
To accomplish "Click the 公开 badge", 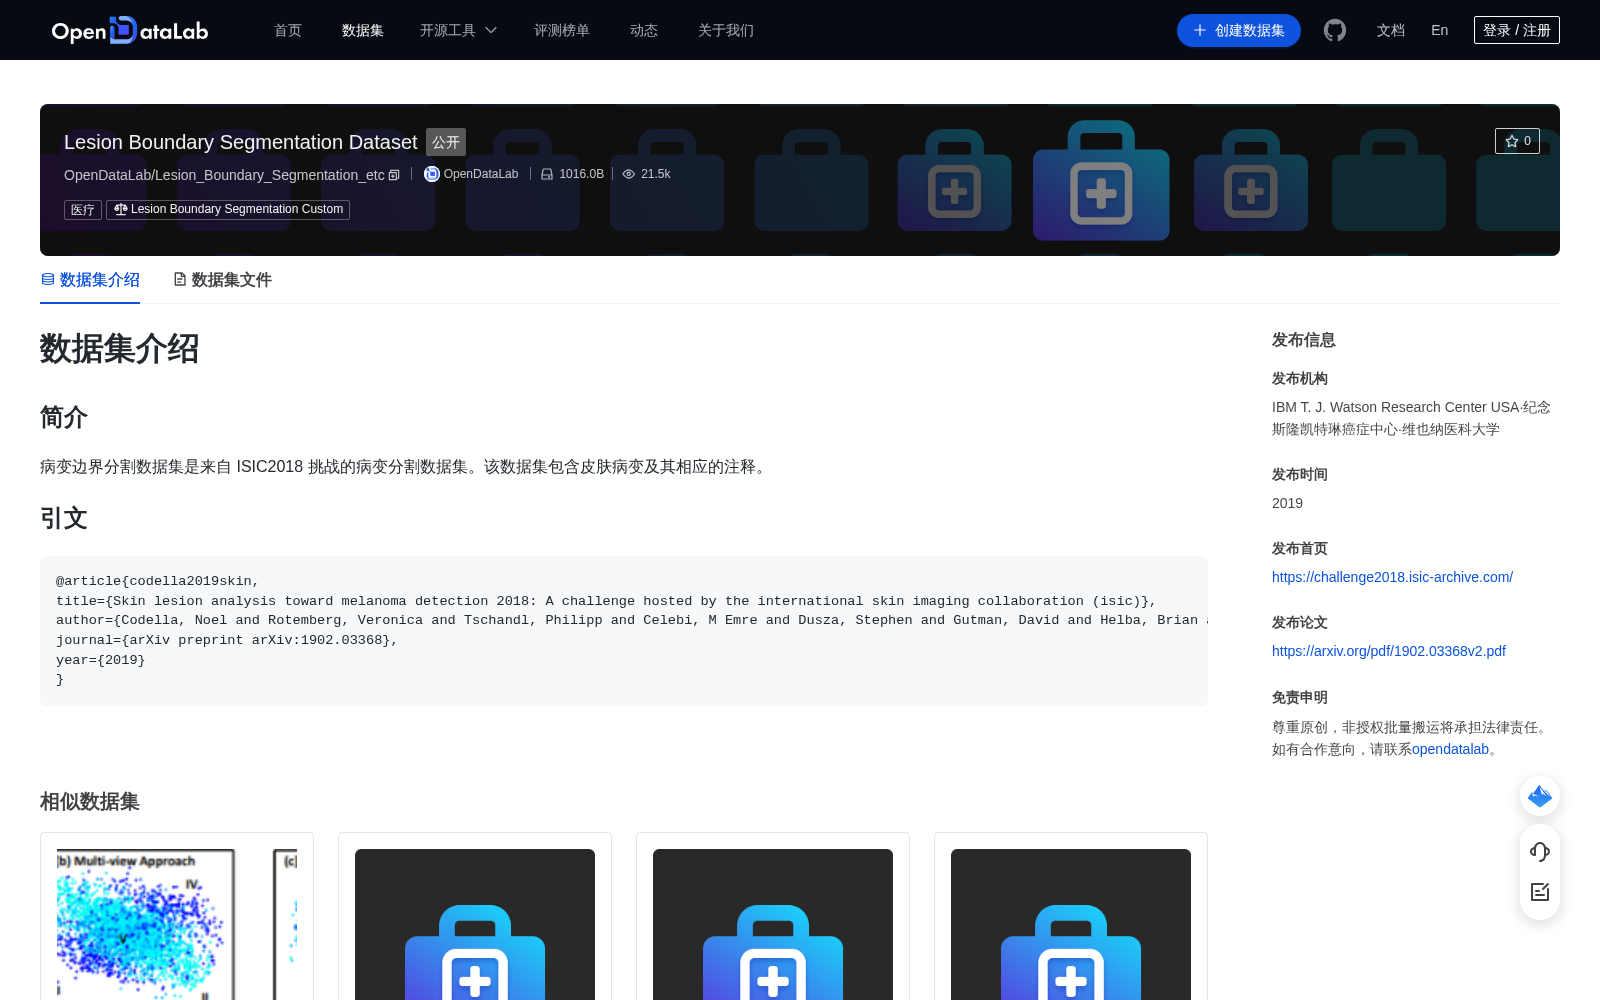I will 446,142.
